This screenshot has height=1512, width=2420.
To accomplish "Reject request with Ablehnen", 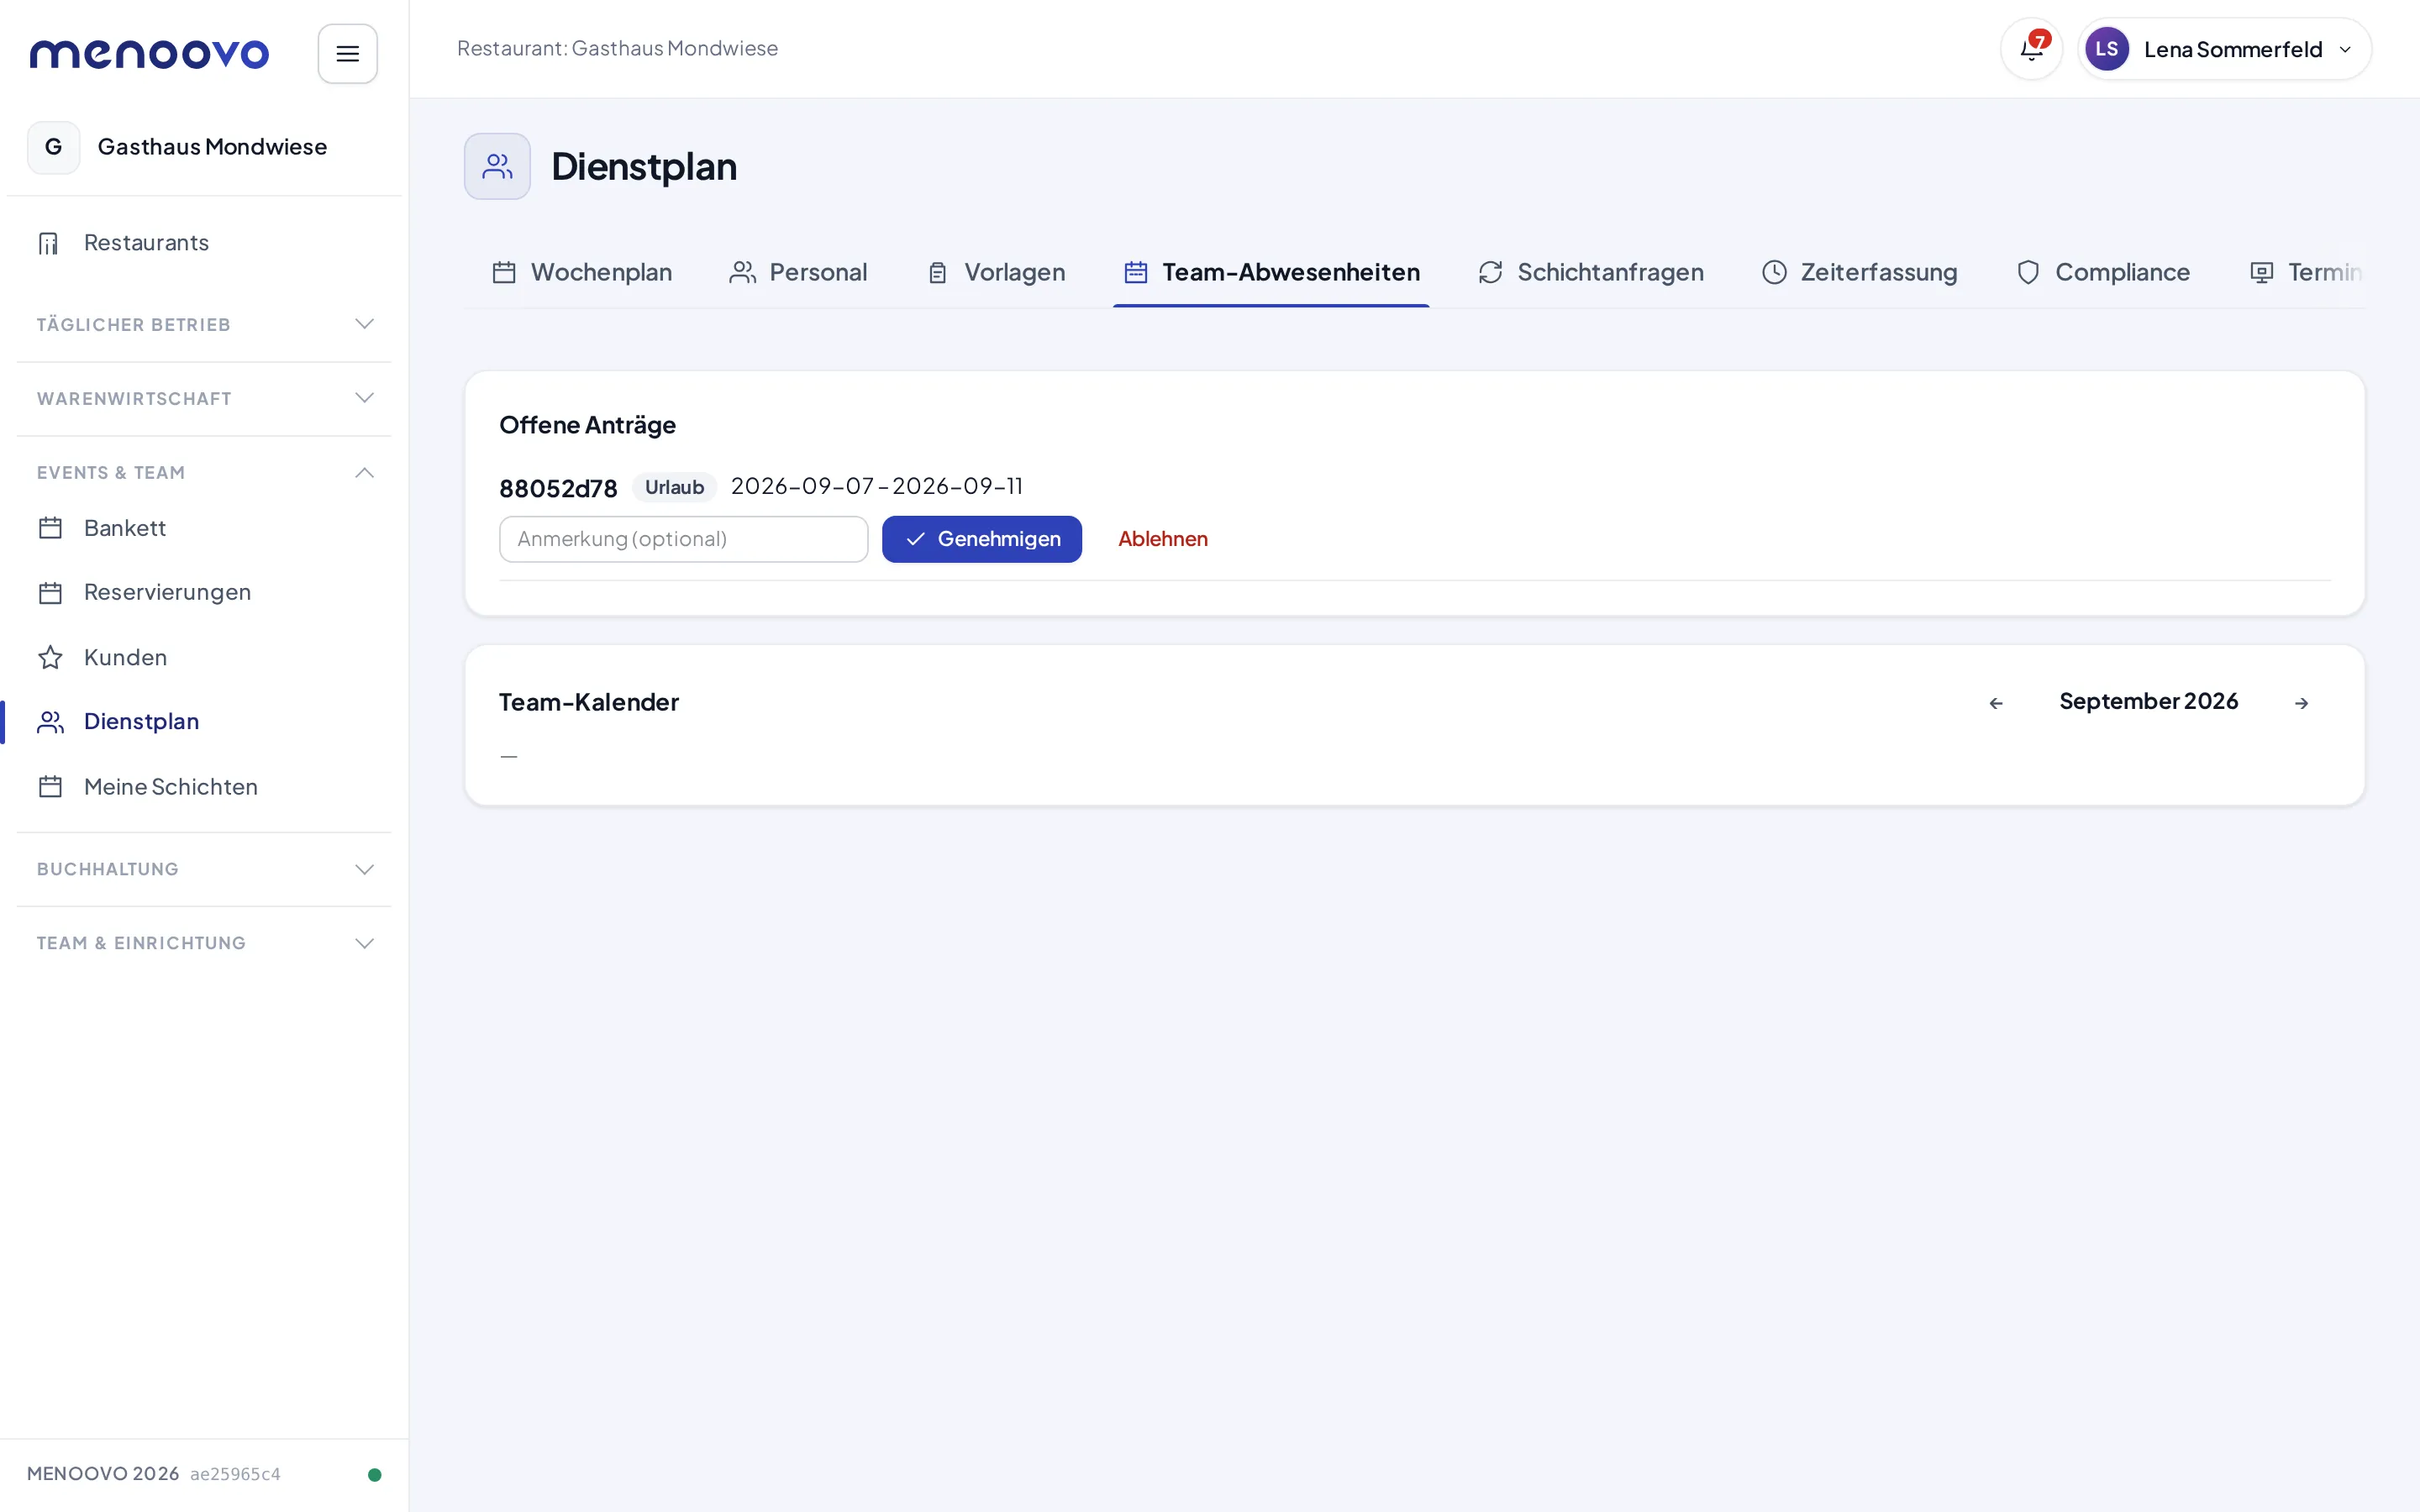I will click(1162, 539).
